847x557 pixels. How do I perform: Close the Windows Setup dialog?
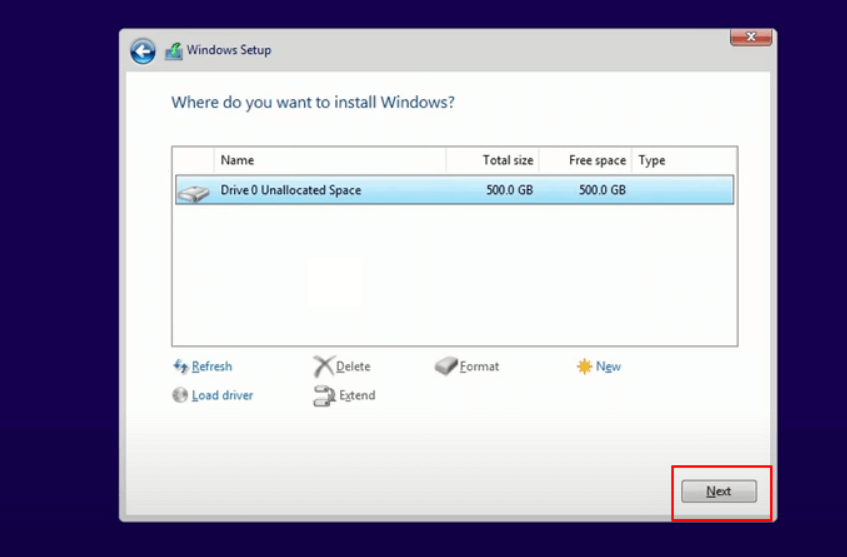[x=750, y=38]
